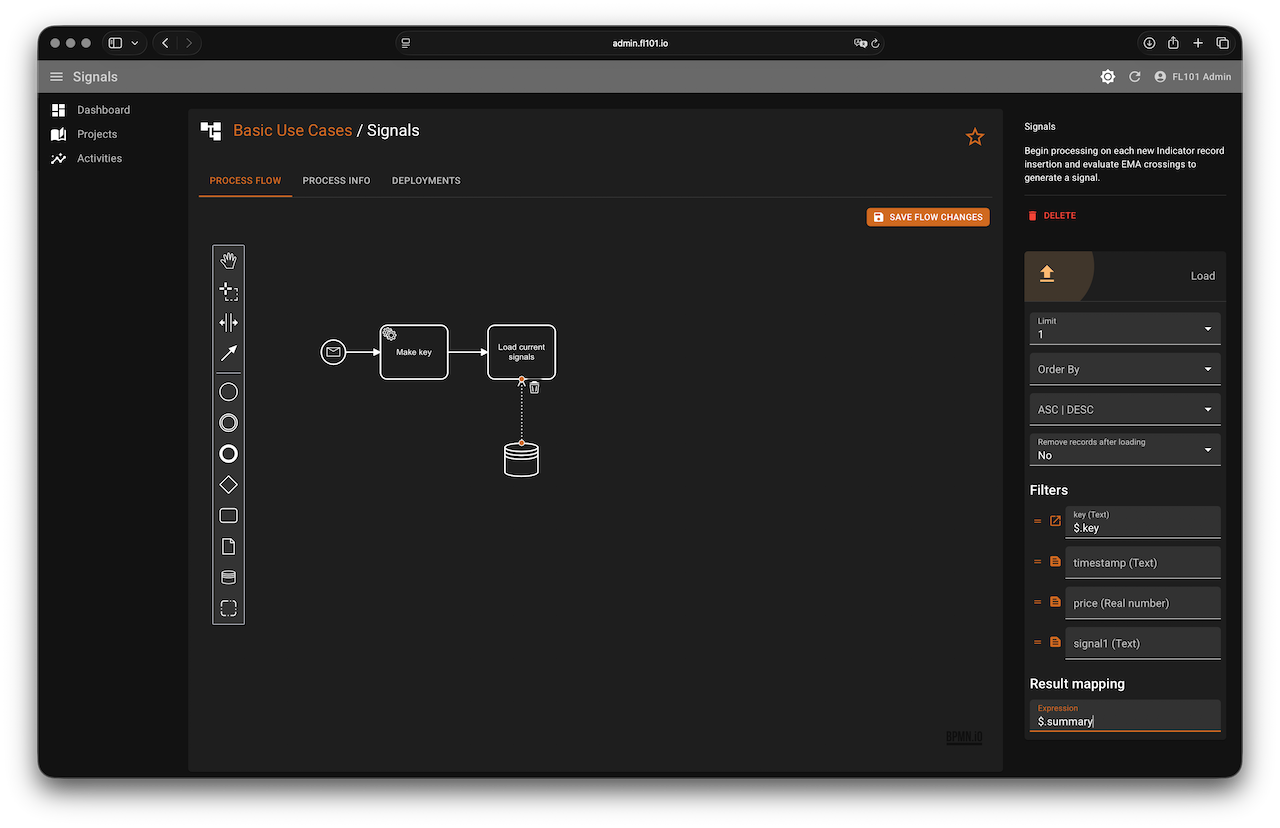The height and width of the screenshot is (828, 1280).
Task: Open the Deployments tab
Action: (426, 181)
